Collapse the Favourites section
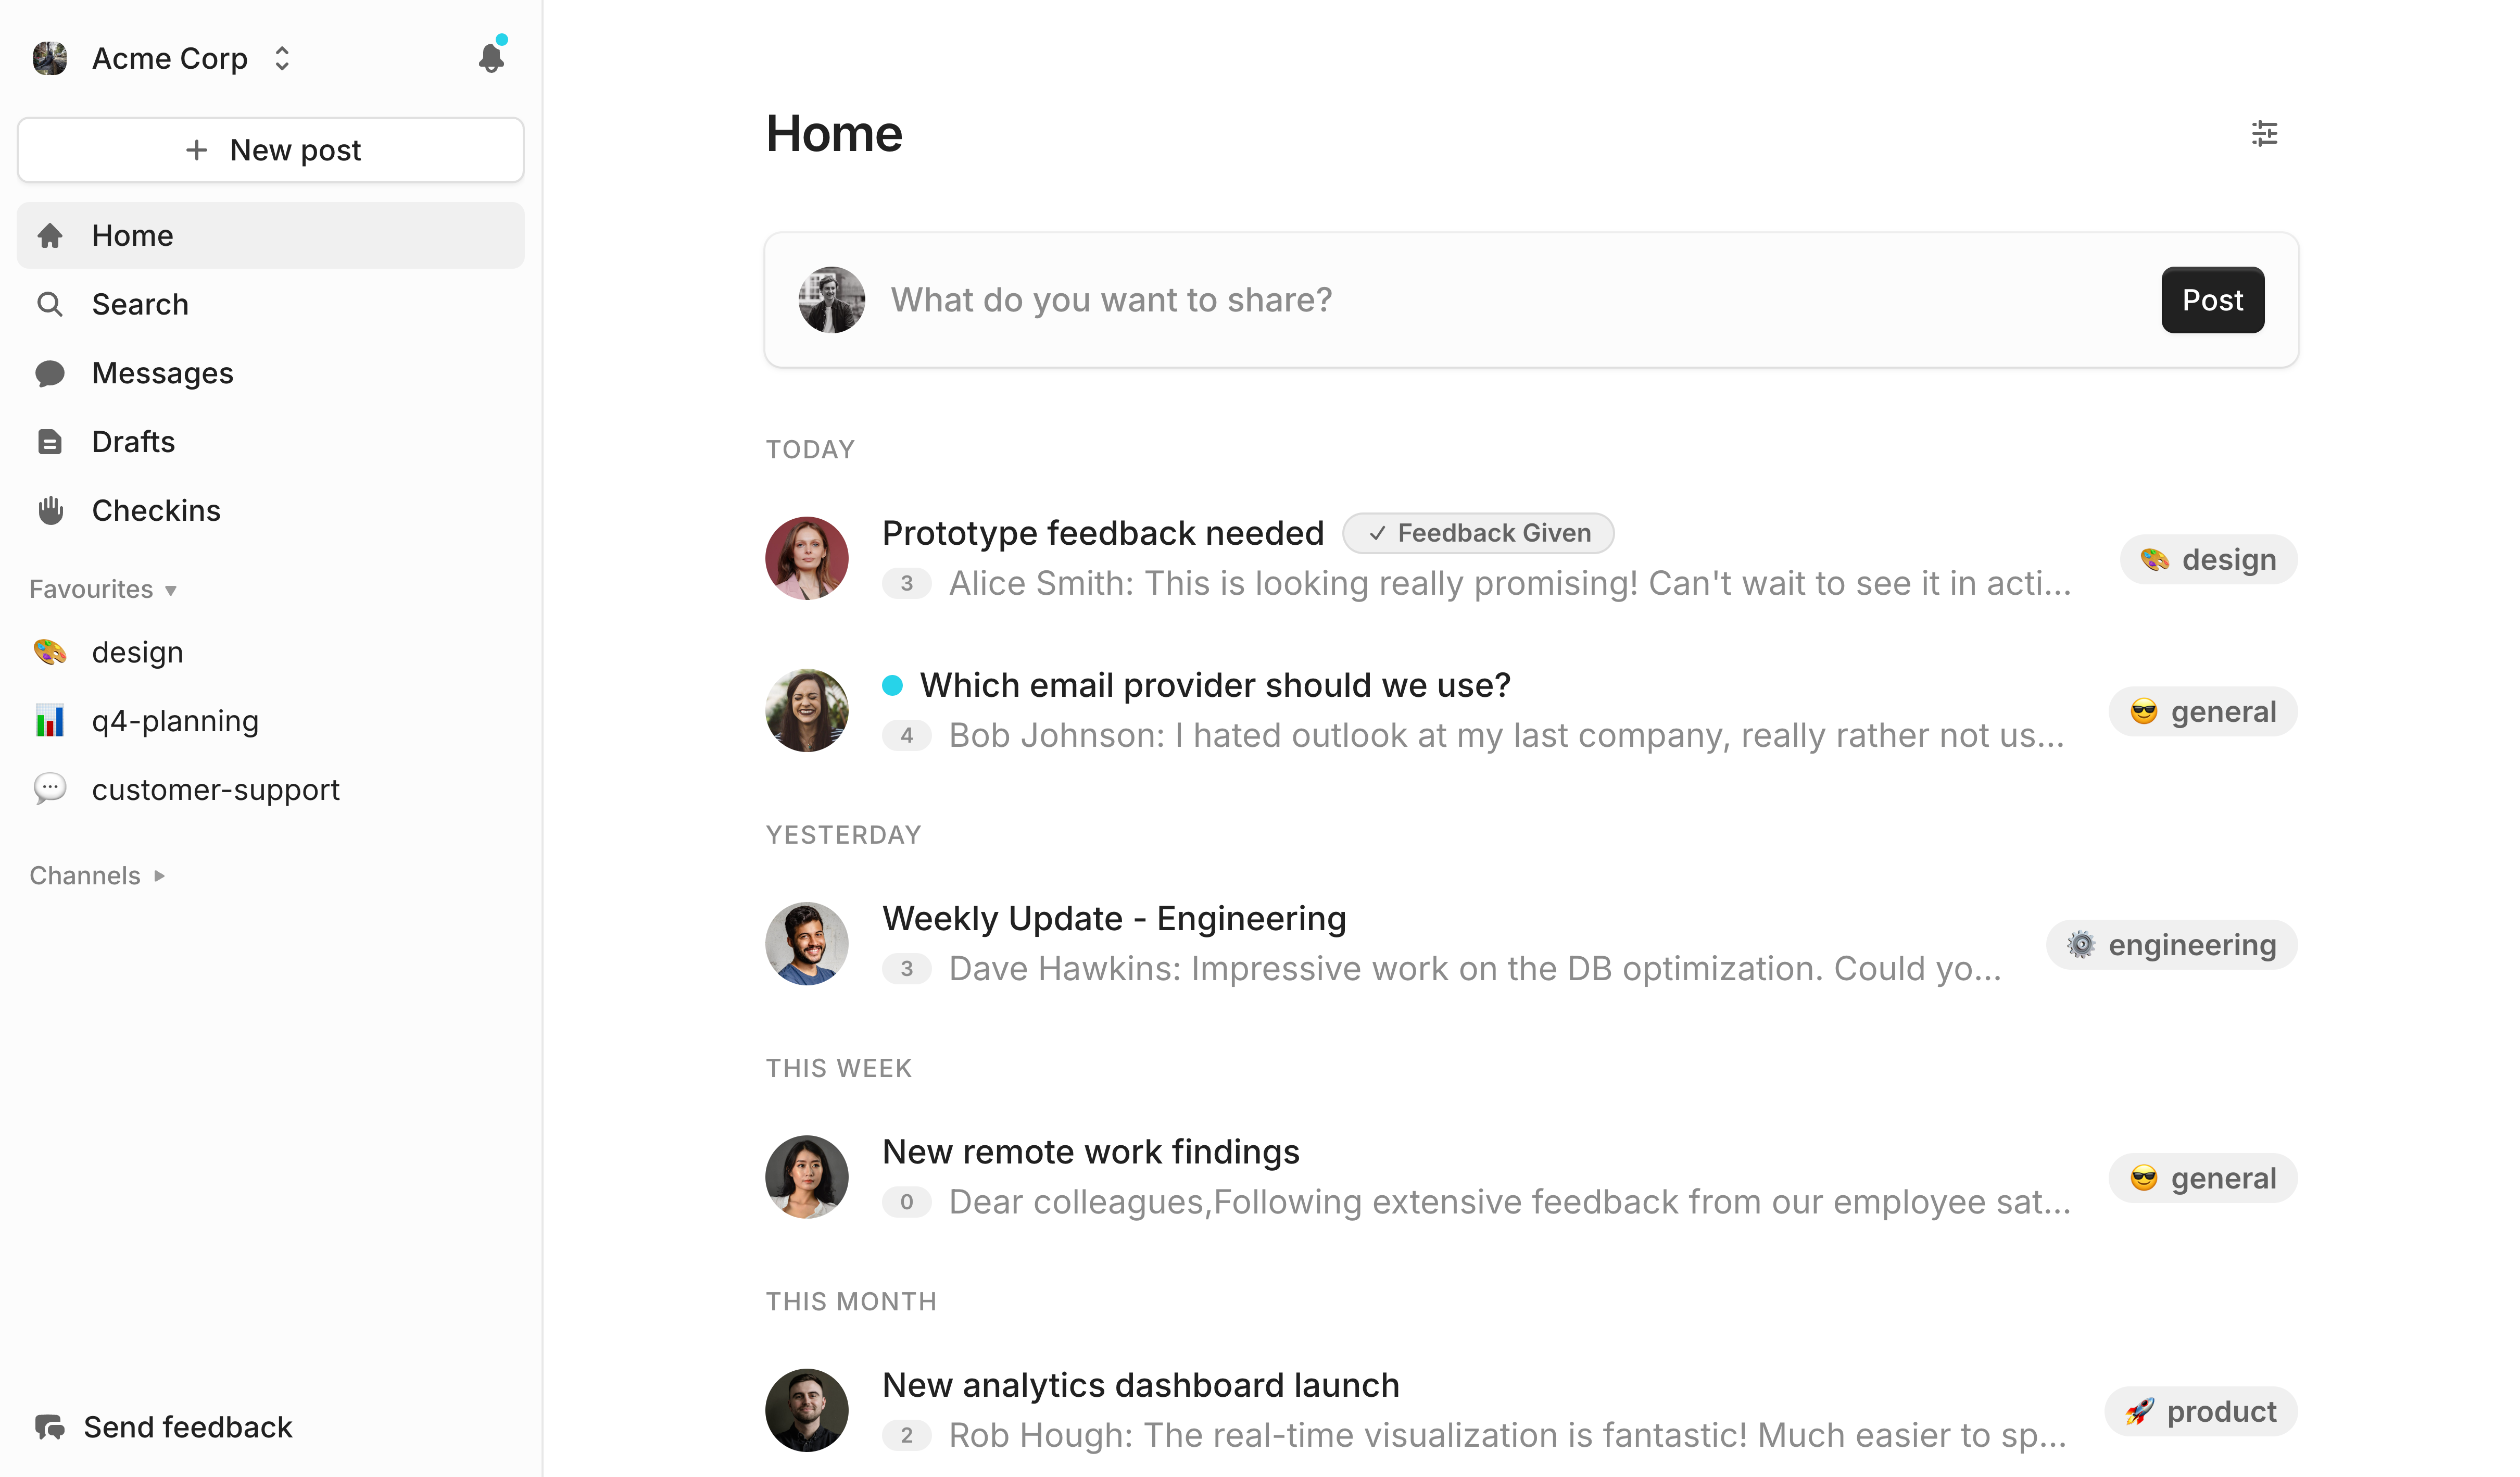This screenshot has width=2520, height=1477. click(x=103, y=588)
